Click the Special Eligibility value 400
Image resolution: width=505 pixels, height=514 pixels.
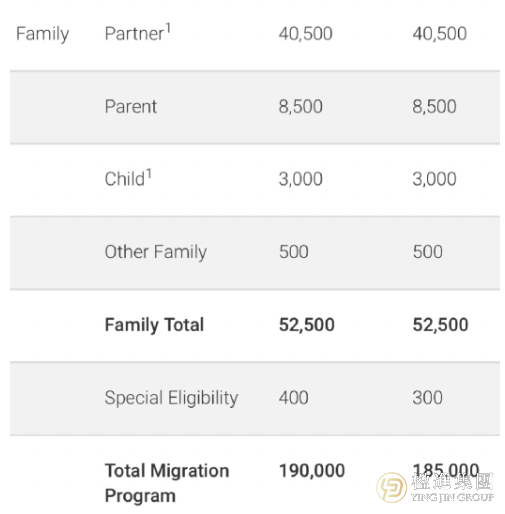[294, 397]
